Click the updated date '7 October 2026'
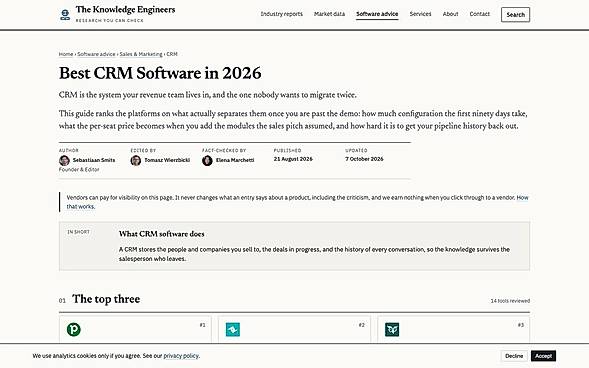Screen dimensions: 589x368 [x=364, y=159]
